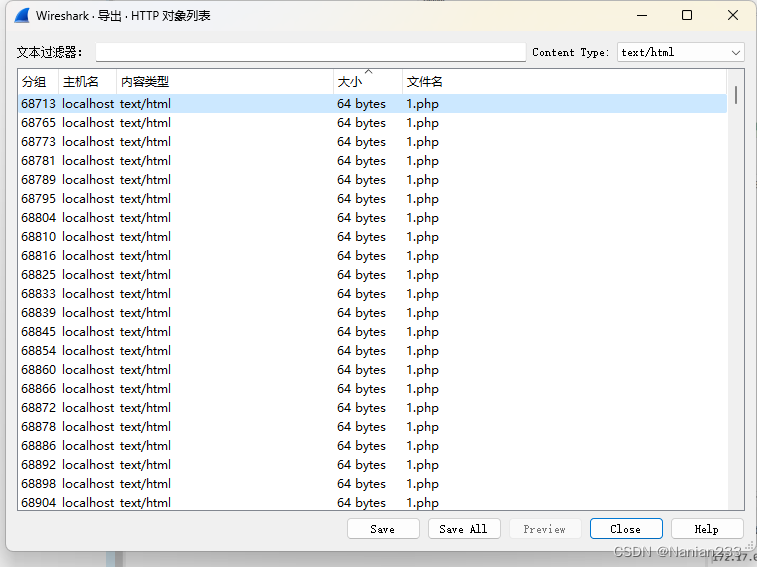This screenshot has height=567, width=757.
Task: Select packet row 68789
Action: coord(372,180)
